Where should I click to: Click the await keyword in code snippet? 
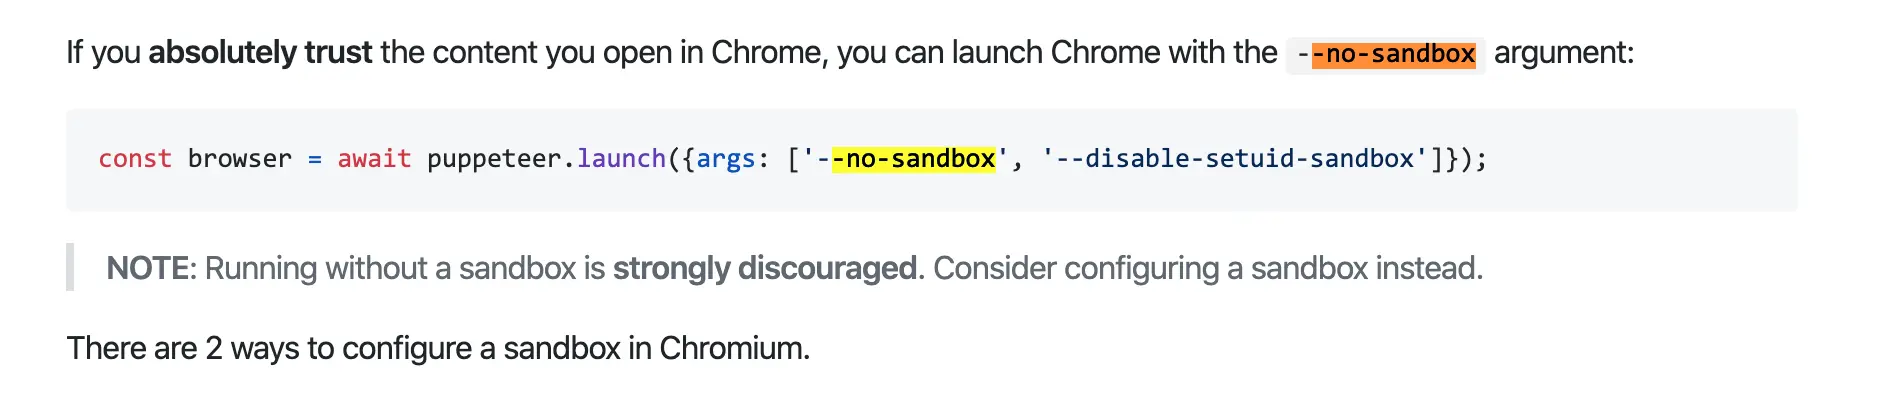click(374, 159)
